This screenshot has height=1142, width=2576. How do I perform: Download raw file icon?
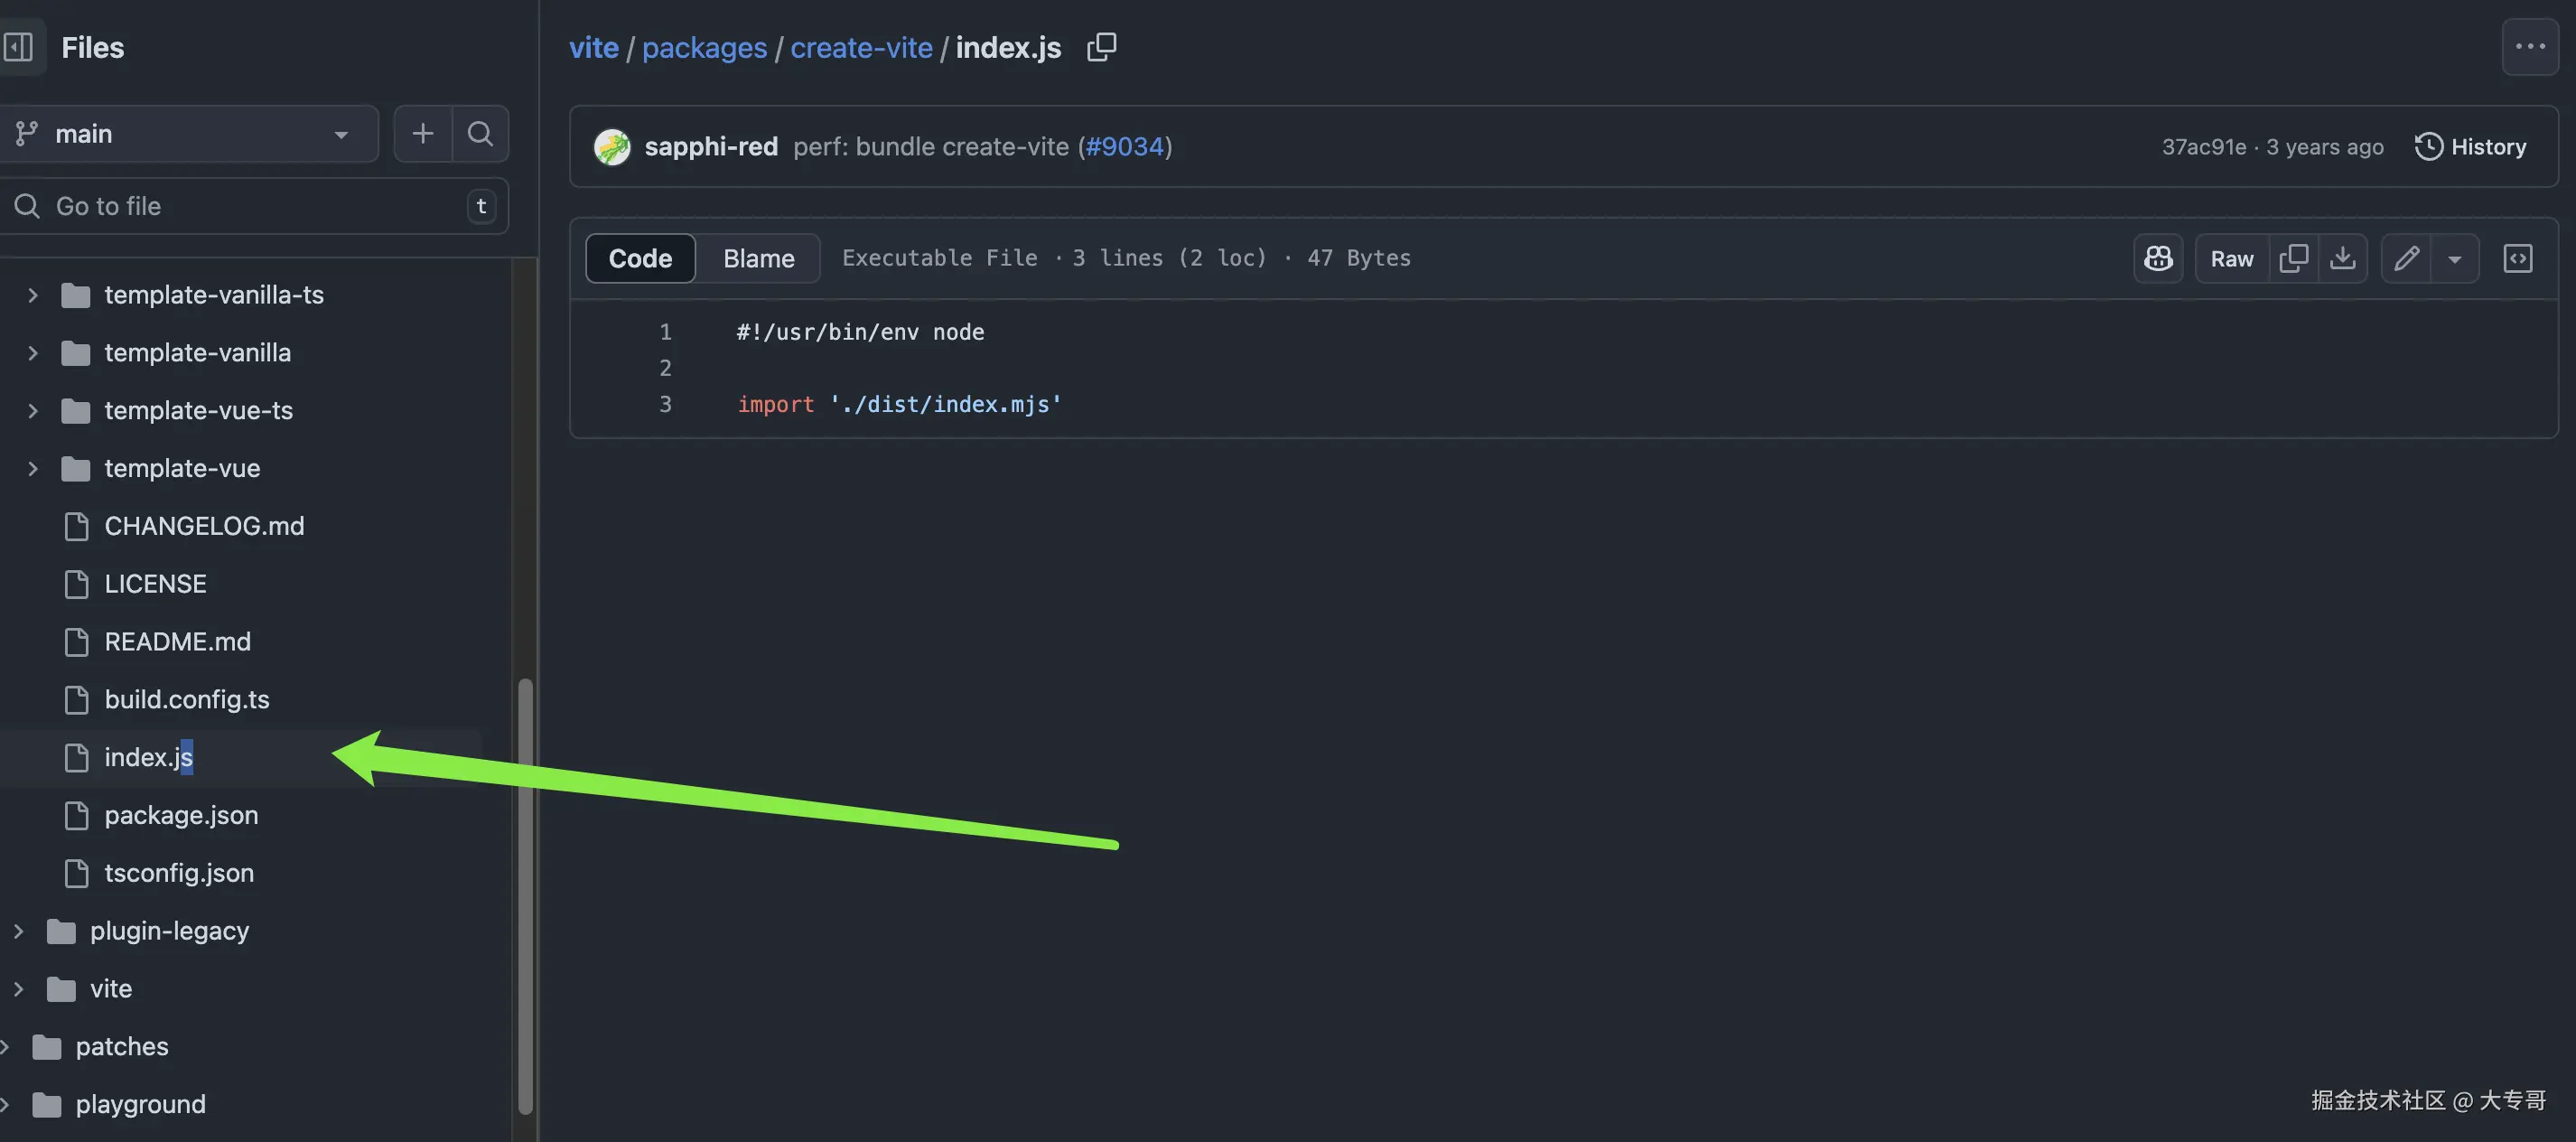coord(2342,258)
